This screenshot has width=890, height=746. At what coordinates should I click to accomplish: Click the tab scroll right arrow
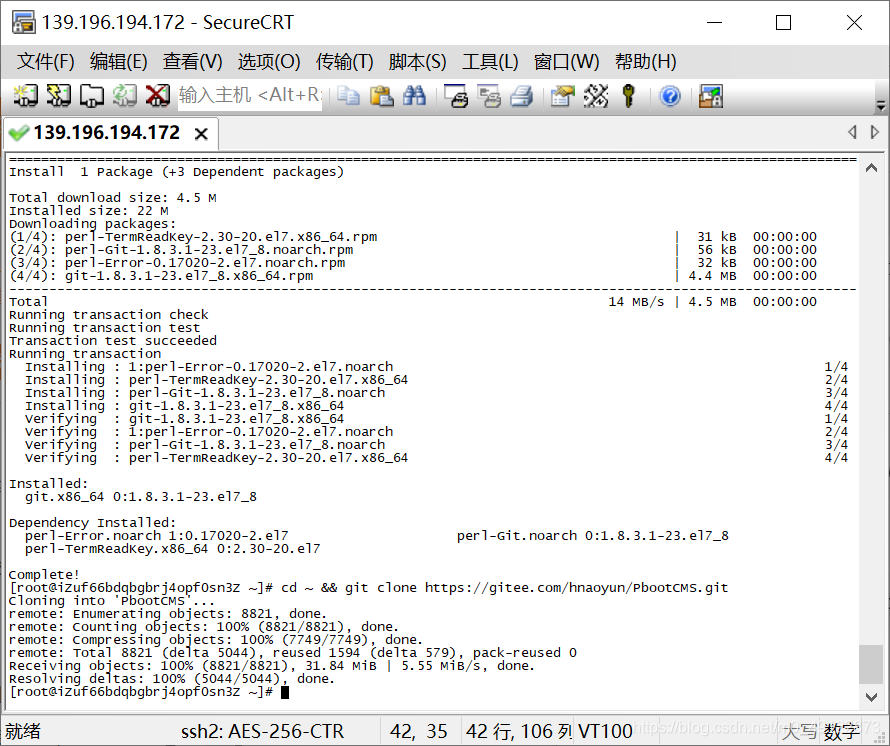coord(875,132)
